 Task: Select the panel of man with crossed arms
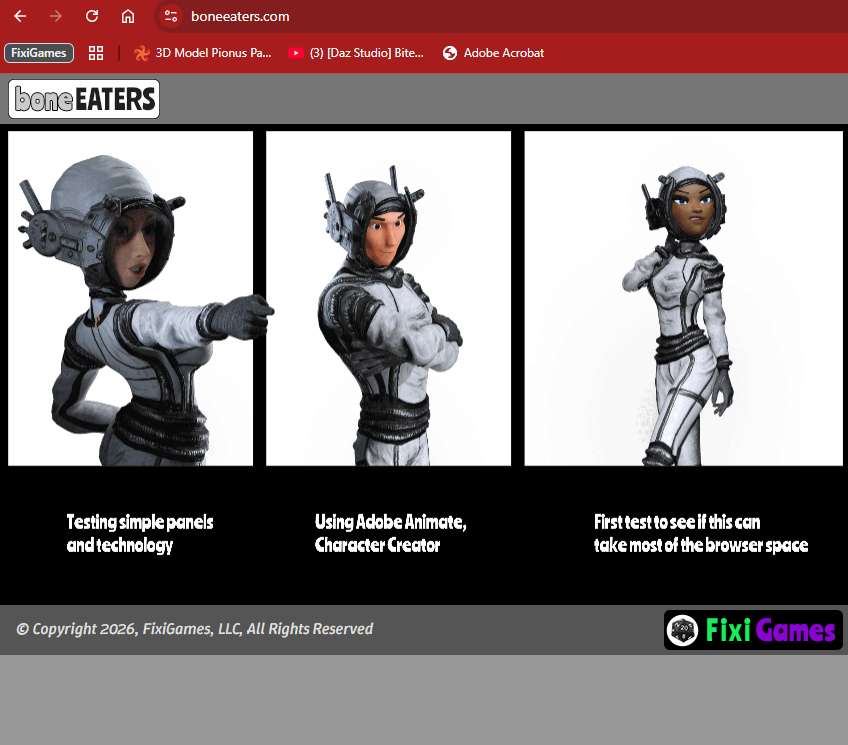click(388, 298)
